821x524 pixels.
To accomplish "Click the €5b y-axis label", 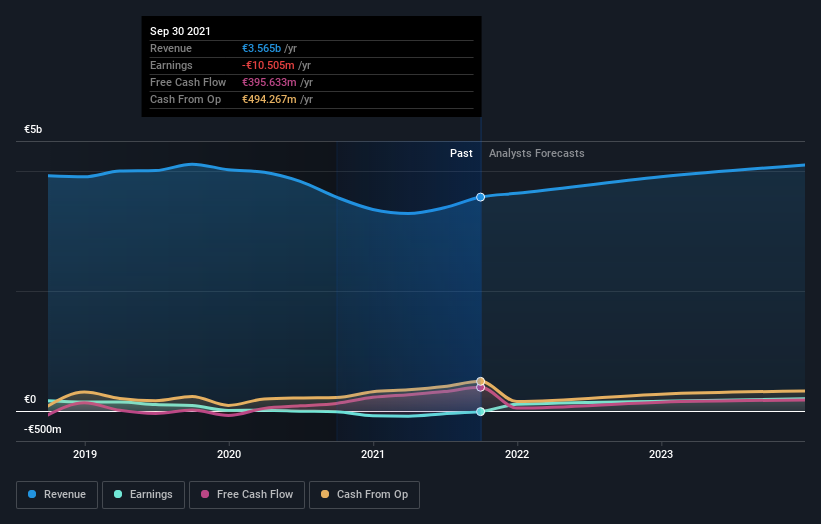I will click(33, 129).
